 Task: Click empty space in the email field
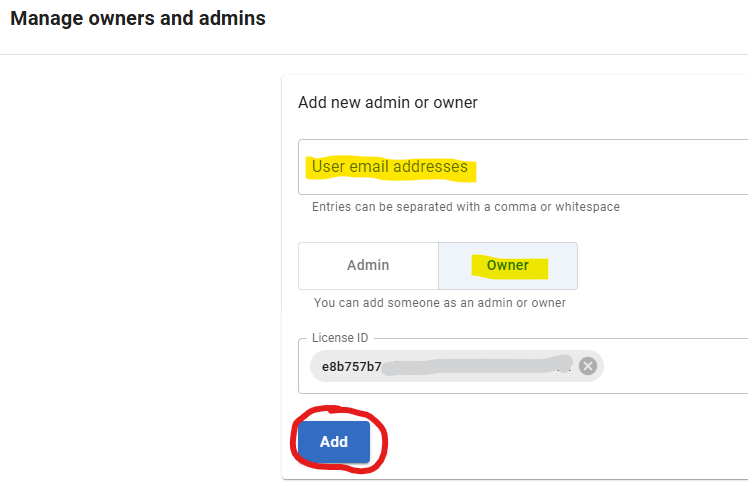[x=611, y=167]
